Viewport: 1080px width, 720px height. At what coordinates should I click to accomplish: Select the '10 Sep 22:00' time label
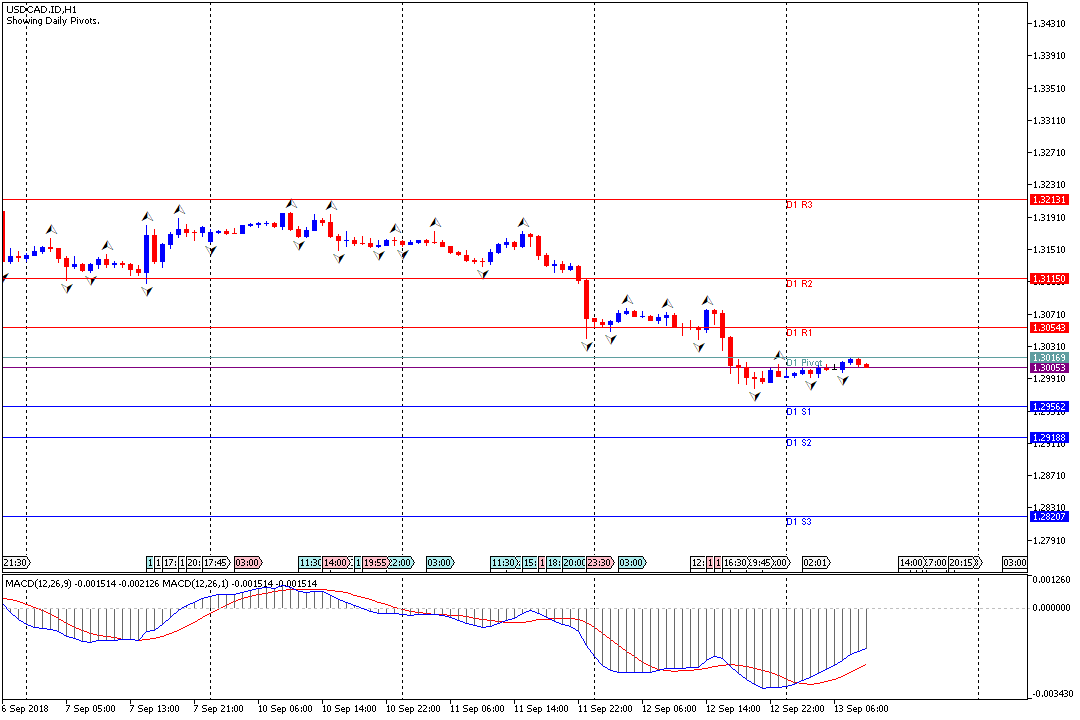pyautogui.click(x=413, y=709)
